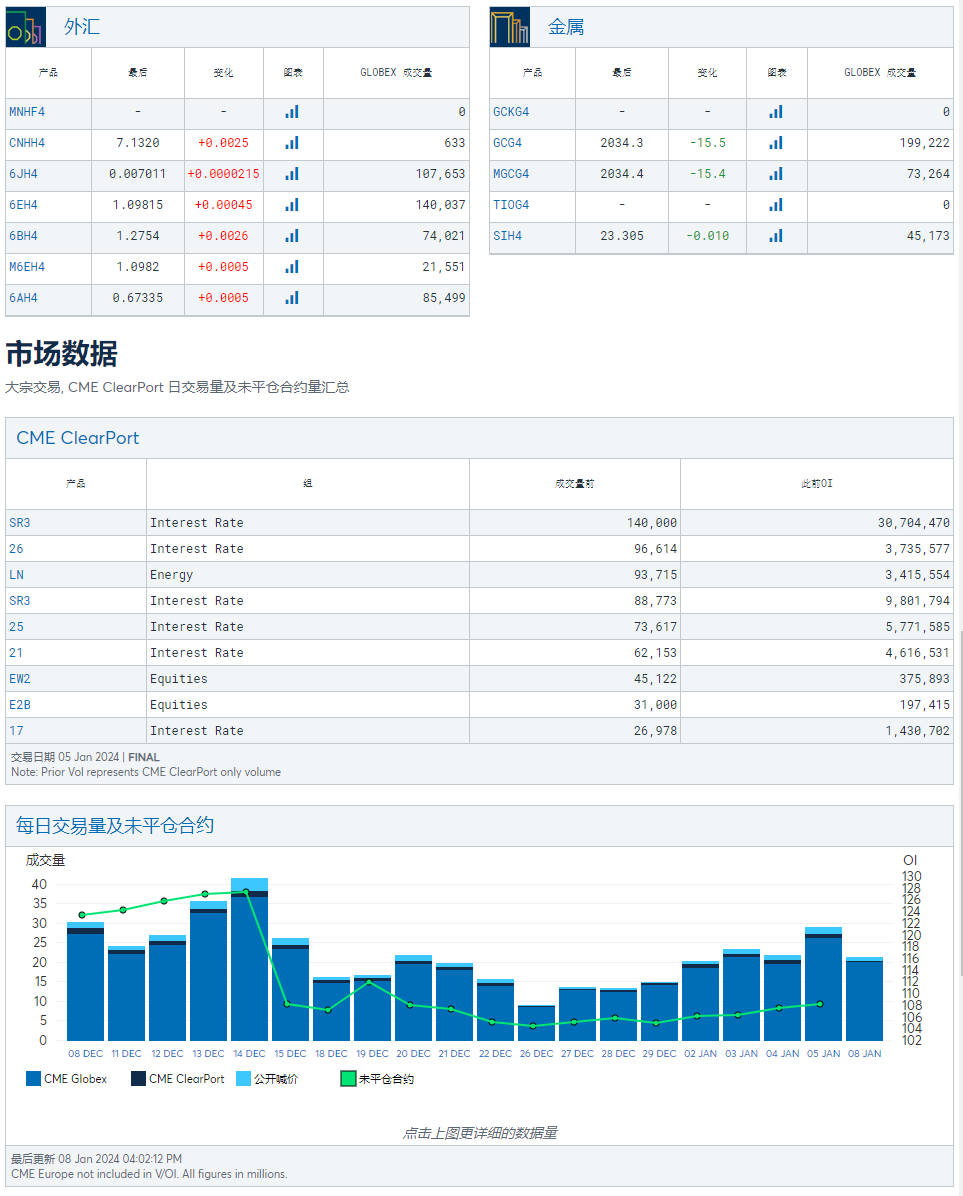Open the CME ClearPort heading link
The height and width of the screenshot is (1196, 963).
(x=78, y=438)
